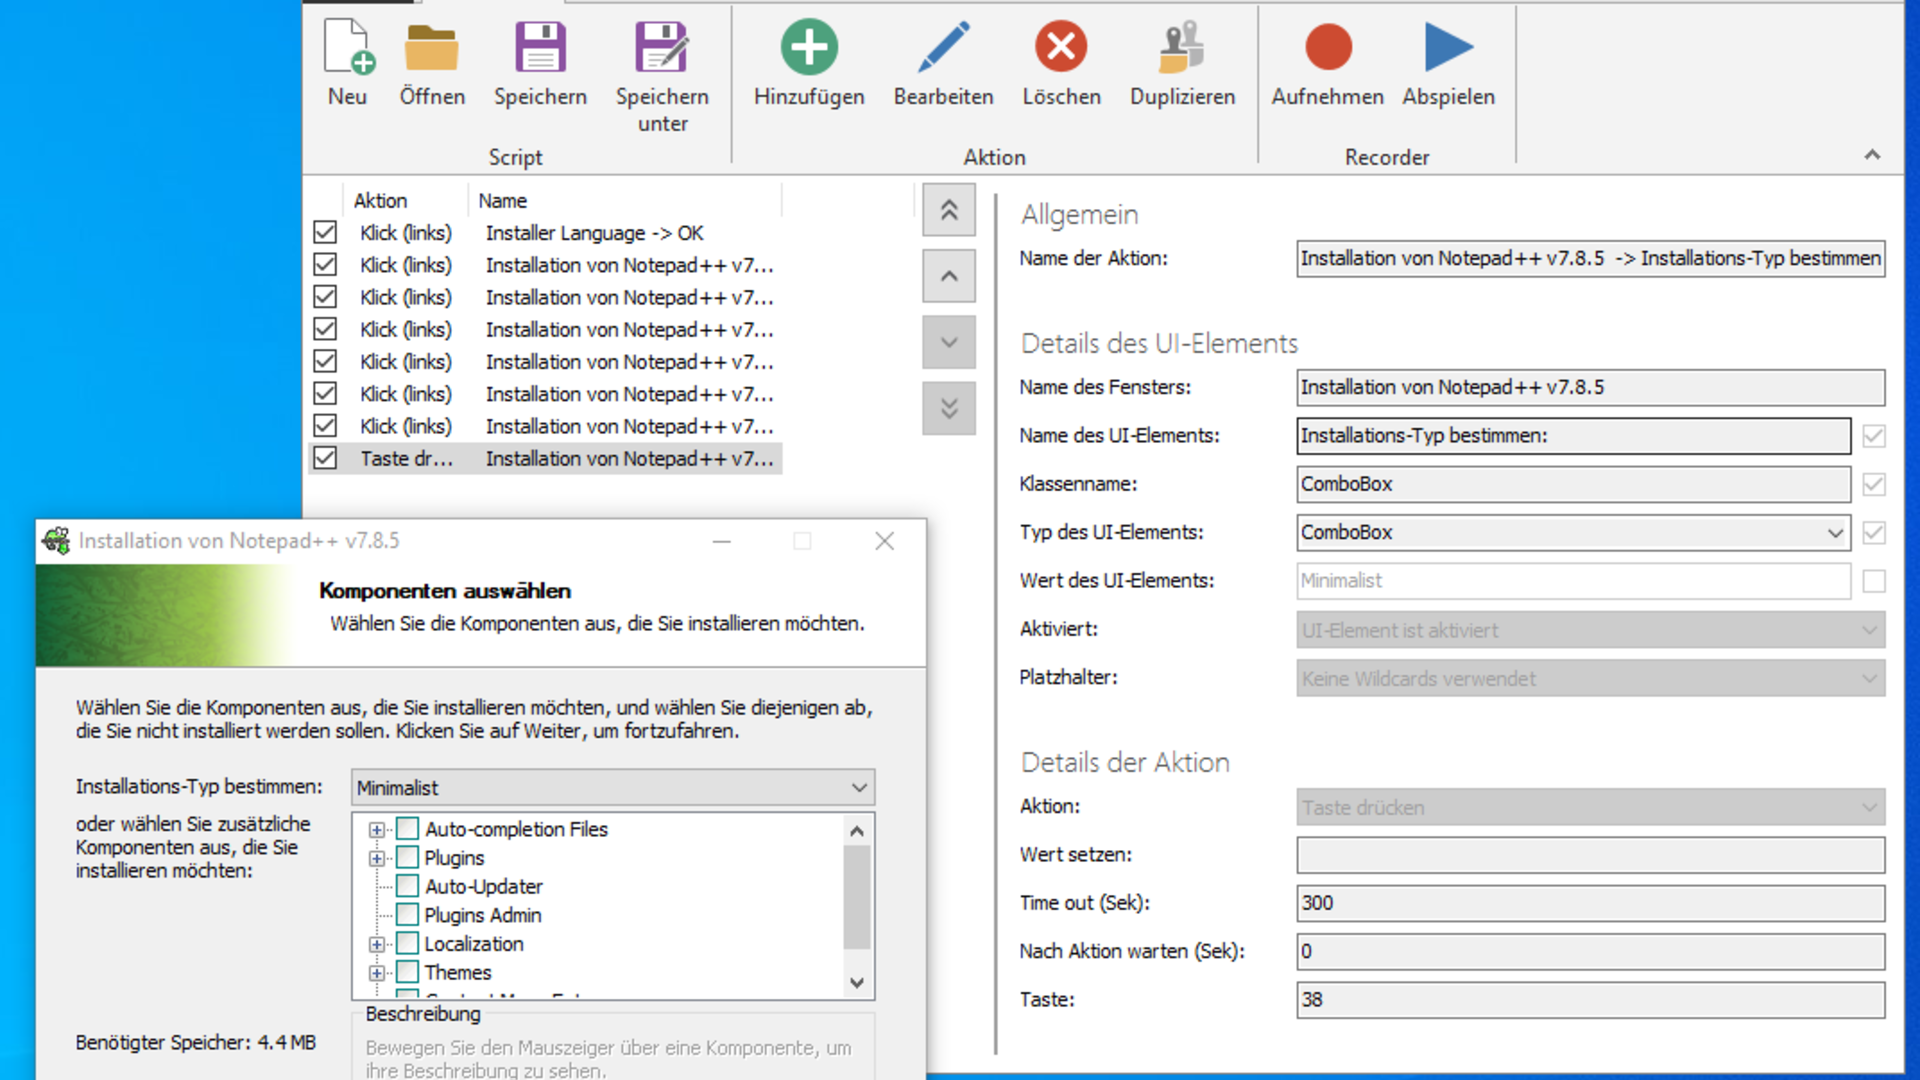
Task: Open the Installations-Typ Minimalist dropdown
Action: click(x=613, y=788)
